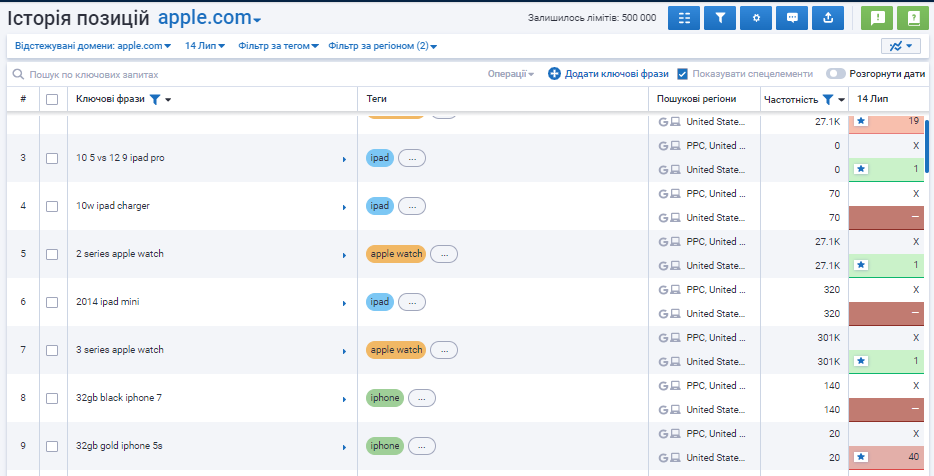
Task: Open the 14 Лип date dropdown
Action: coord(205,46)
